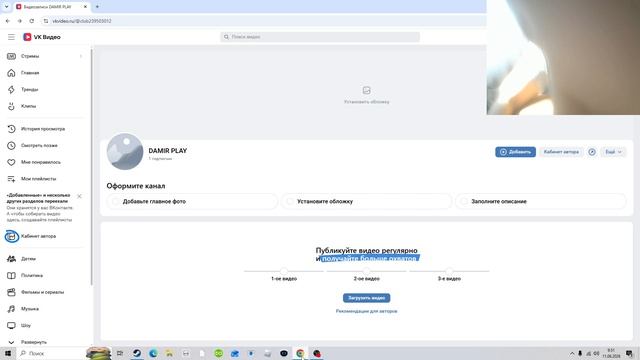
Task: Click the Загрузить видео button
Action: point(367,298)
